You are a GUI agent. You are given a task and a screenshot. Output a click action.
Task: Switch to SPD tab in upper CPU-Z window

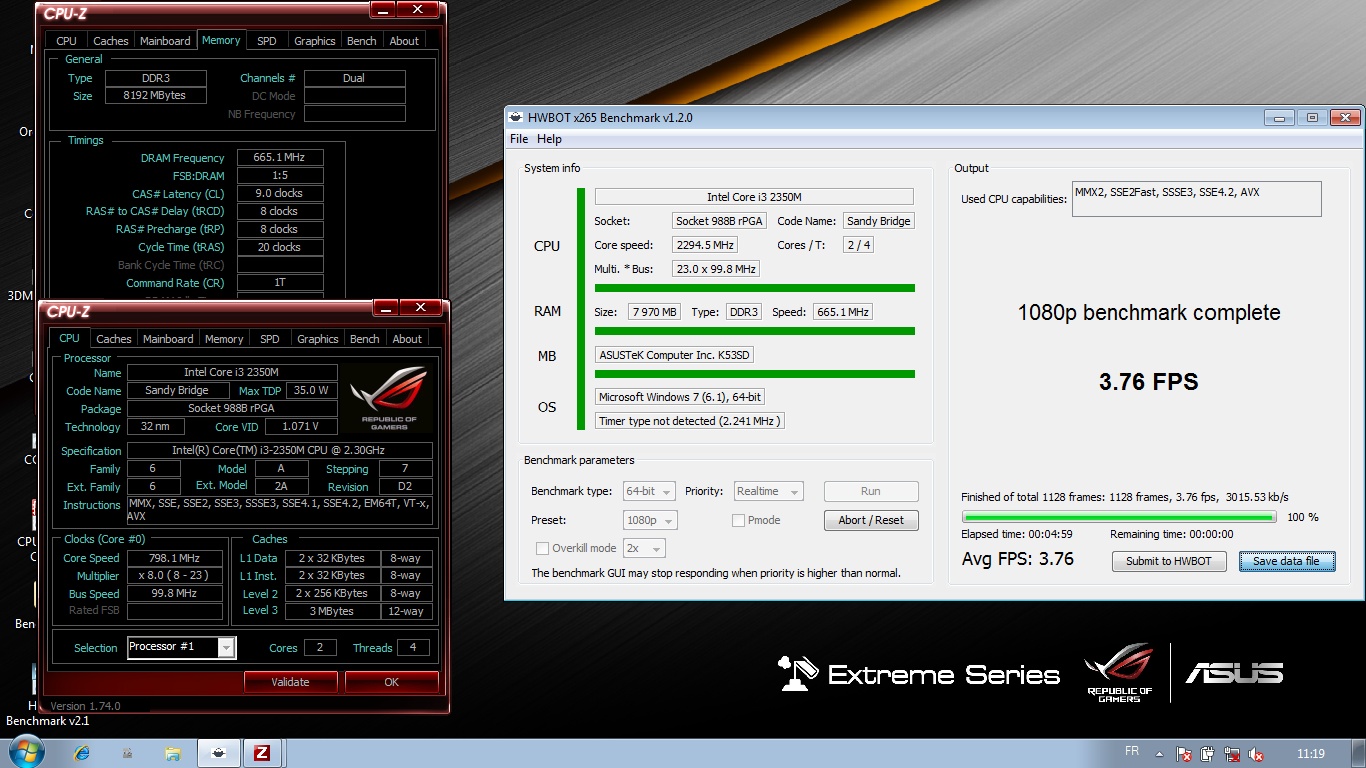[267, 41]
